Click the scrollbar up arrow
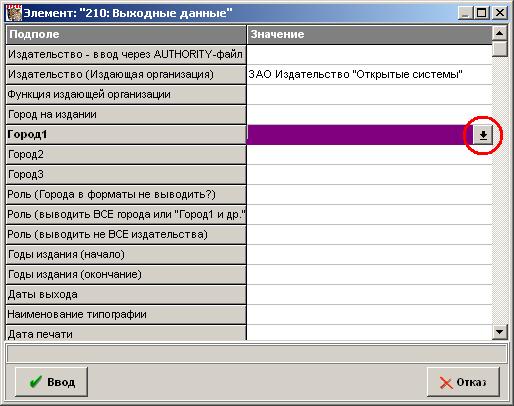The width and height of the screenshot is (514, 406). click(499, 33)
